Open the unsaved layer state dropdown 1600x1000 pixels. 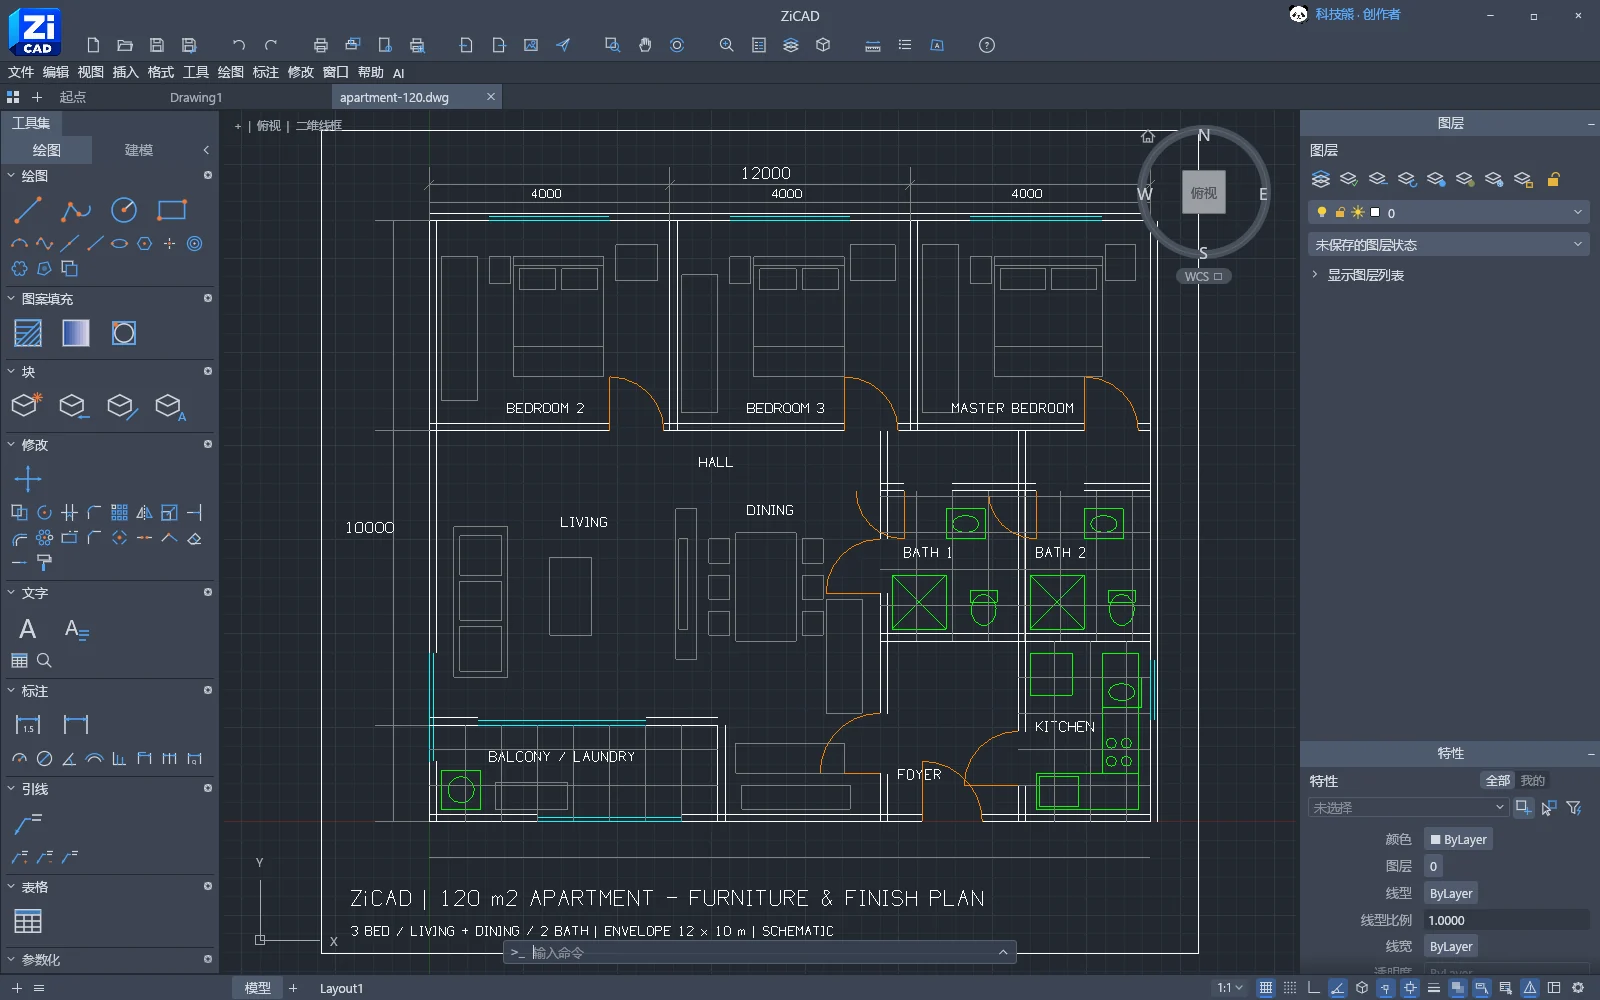click(1448, 245)
